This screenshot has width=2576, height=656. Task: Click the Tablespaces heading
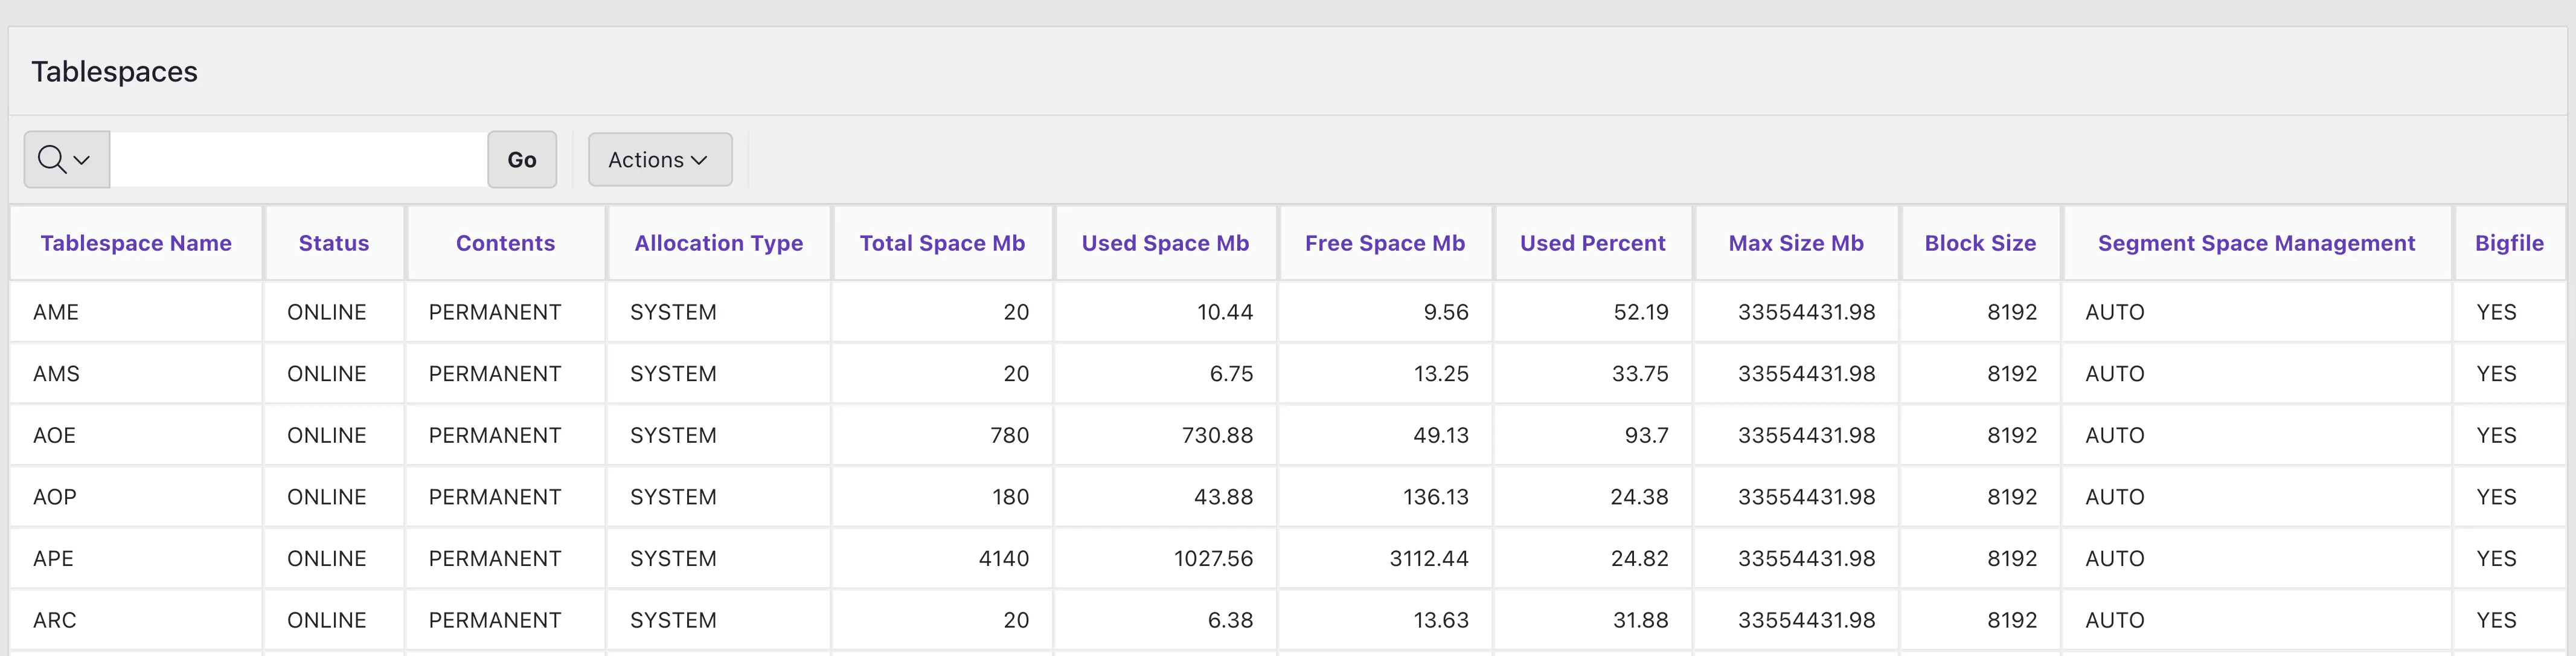[114, 71]
